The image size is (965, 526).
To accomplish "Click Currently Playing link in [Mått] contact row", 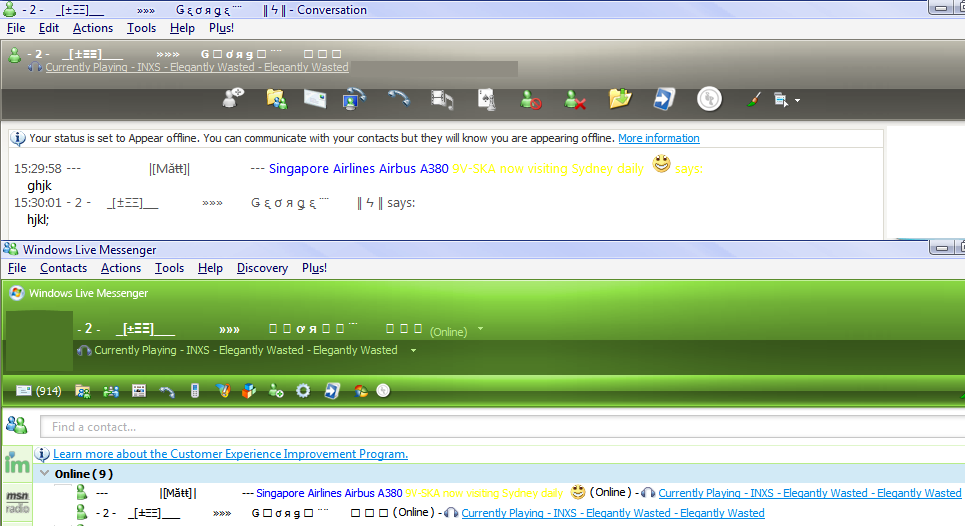I will coord(809,493).
